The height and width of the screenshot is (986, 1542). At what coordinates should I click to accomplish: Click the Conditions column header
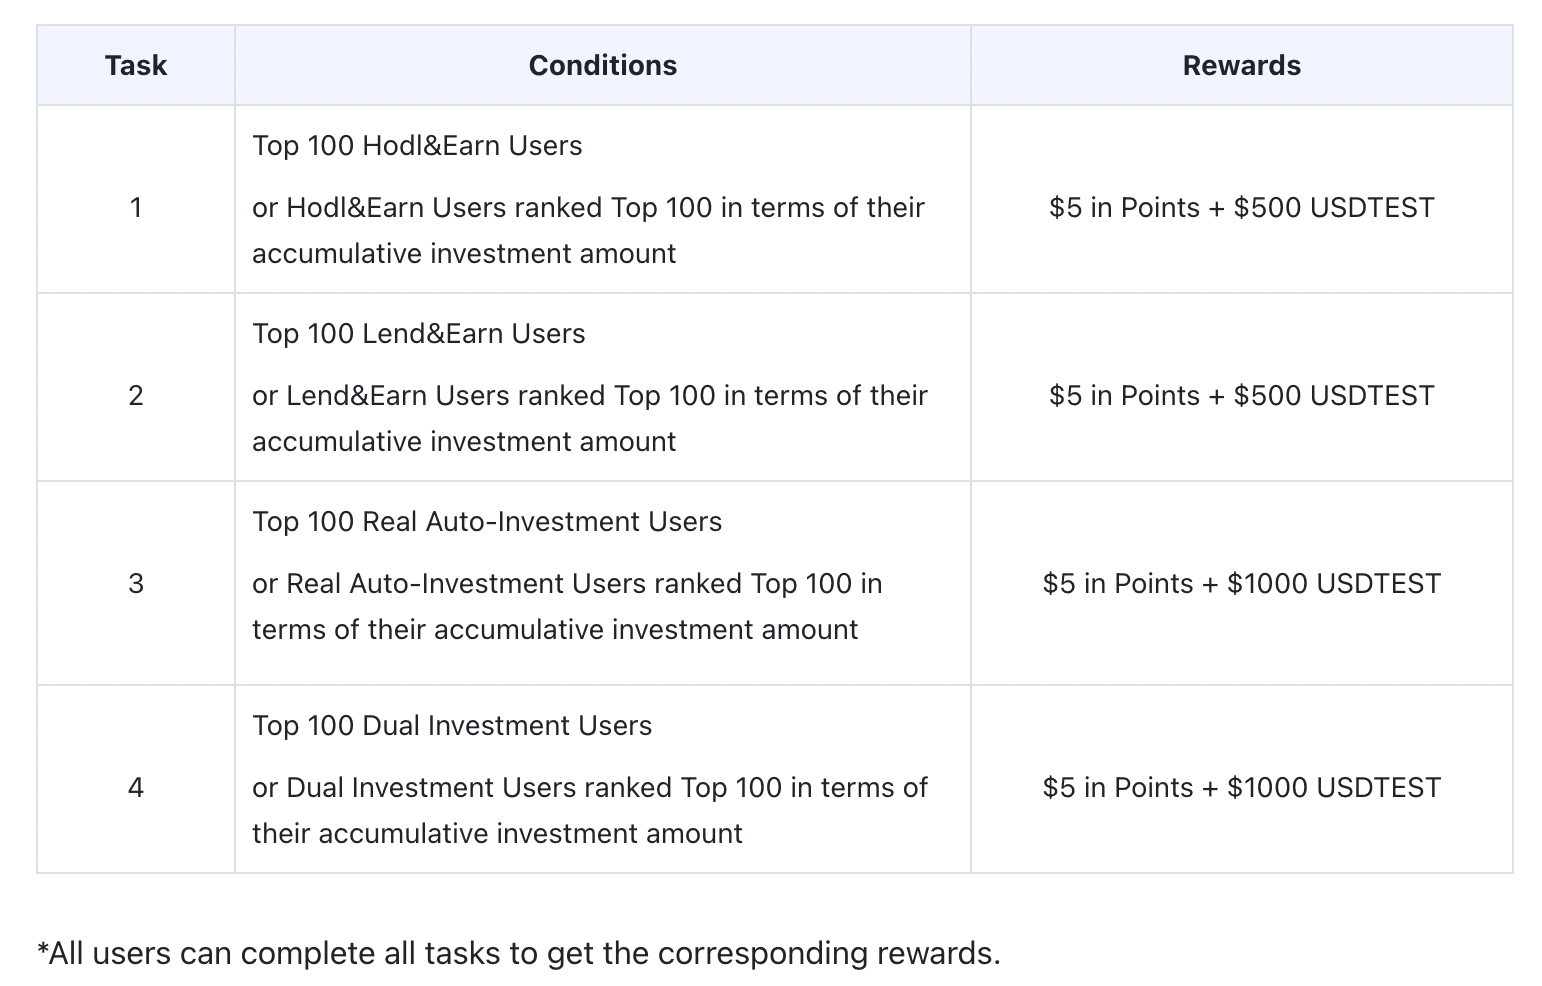point(602,66)
